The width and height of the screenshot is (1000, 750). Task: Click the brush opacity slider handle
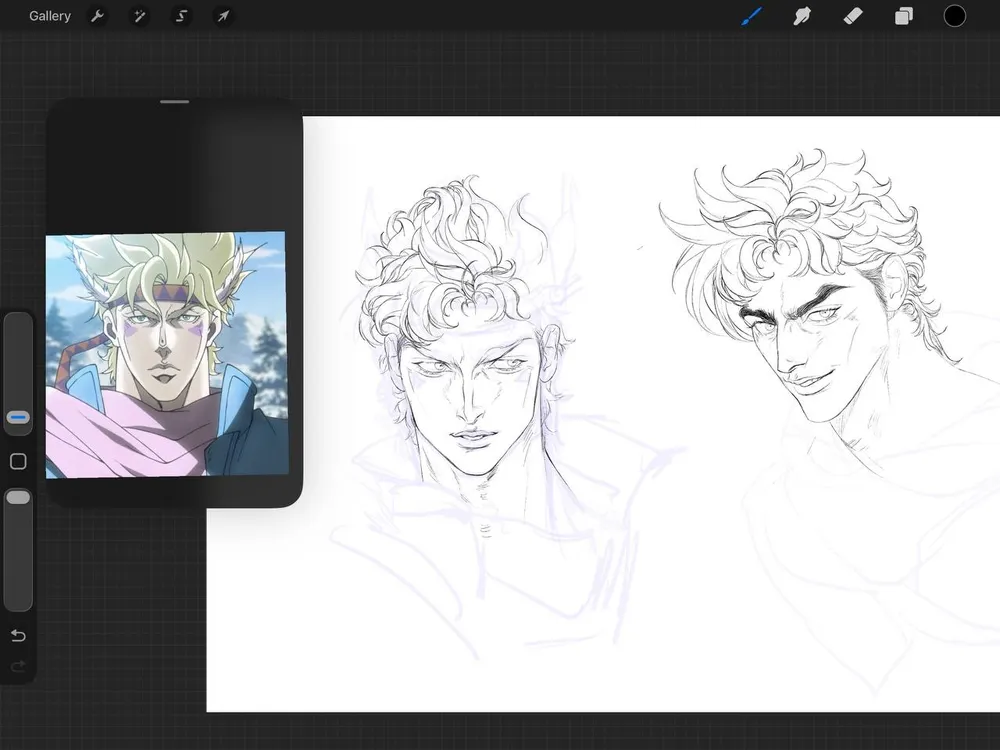tap(18, 498)
